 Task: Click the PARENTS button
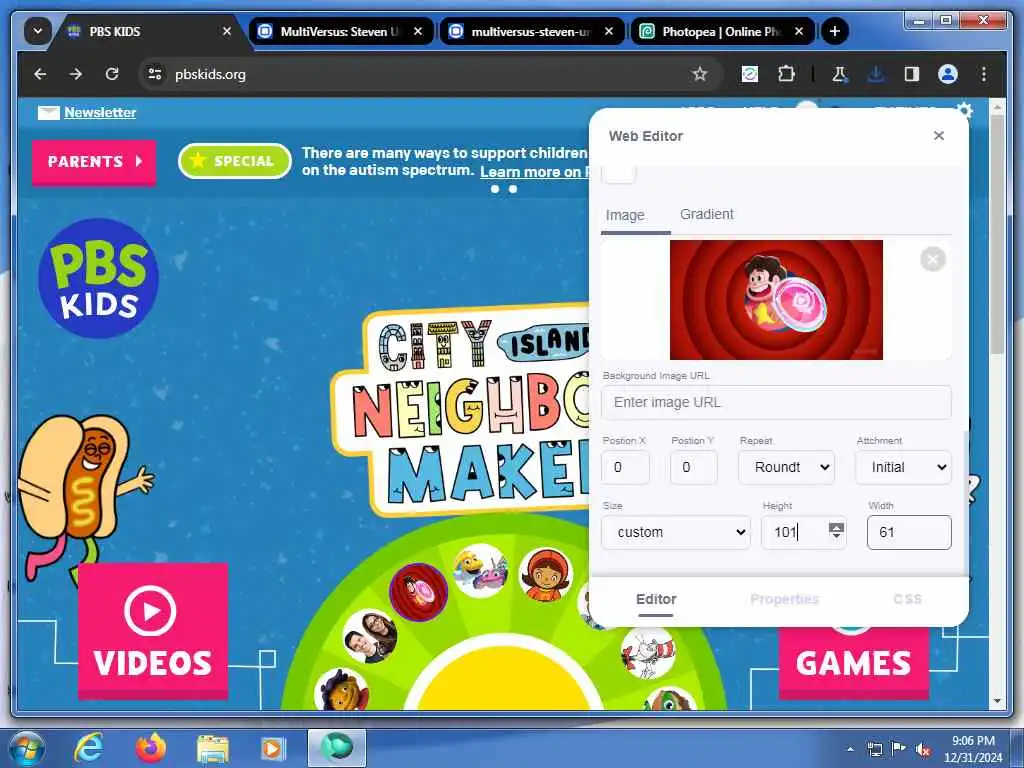pyautogui.click(x=94, y=161)
